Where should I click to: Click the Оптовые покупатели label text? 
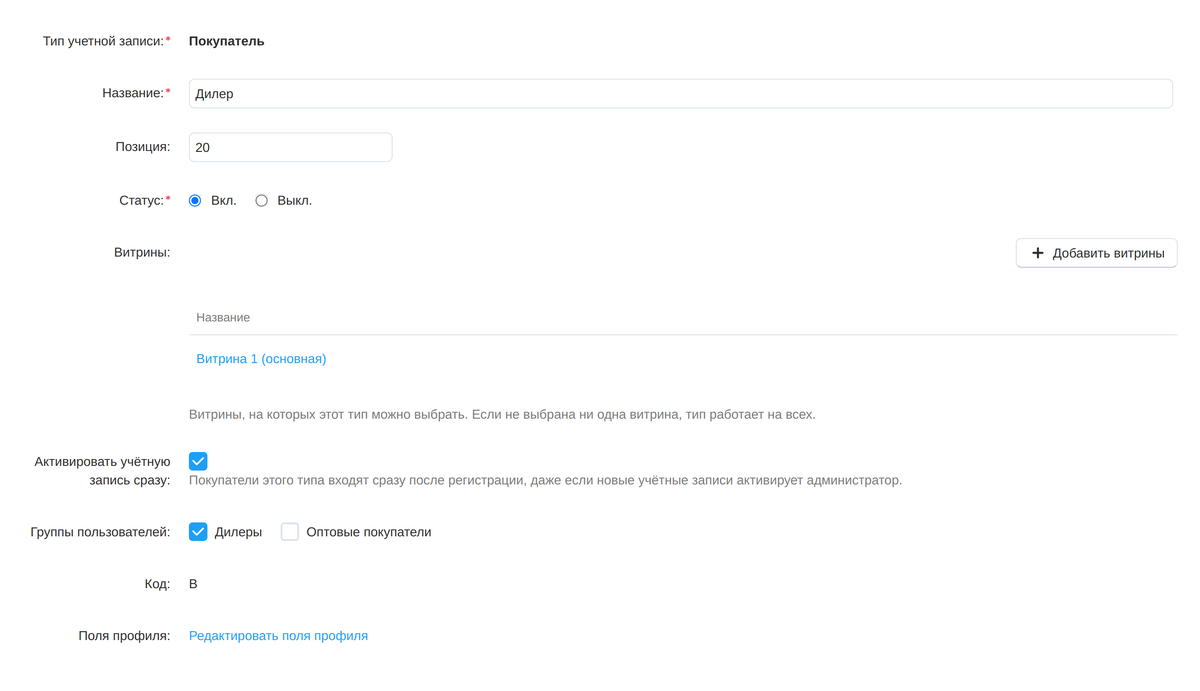click(x=369, y=532)
